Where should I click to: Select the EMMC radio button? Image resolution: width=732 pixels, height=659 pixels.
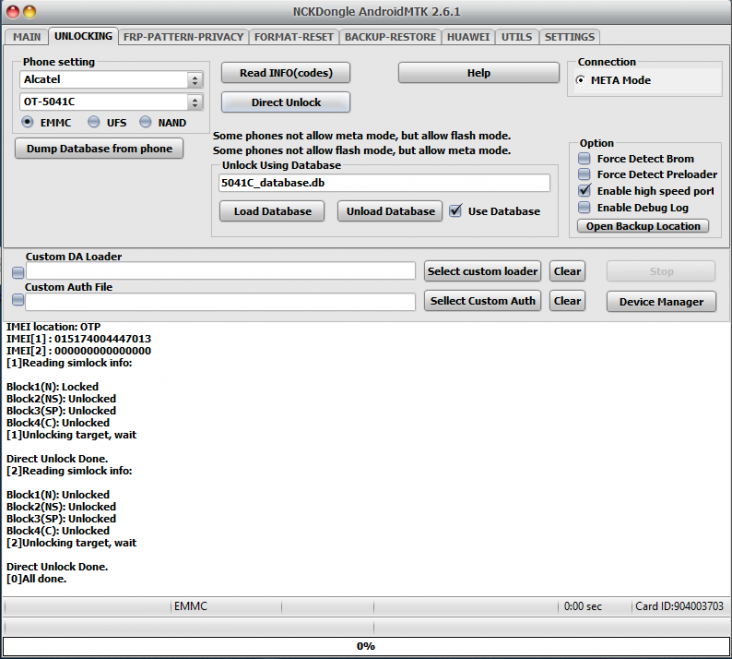click(x=28, y=122)
